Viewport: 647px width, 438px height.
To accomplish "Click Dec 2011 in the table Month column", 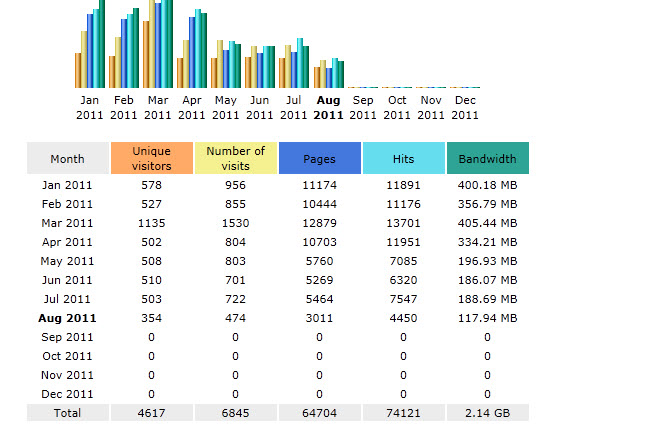I will [67, 394].
